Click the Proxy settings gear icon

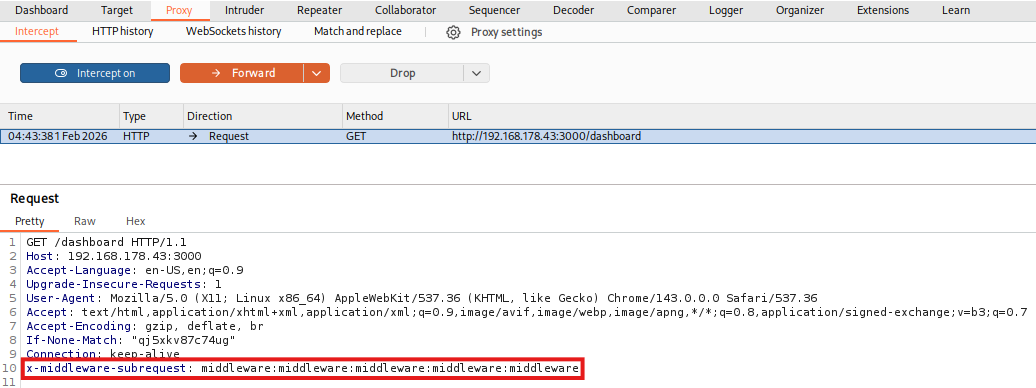pos(453,32)
